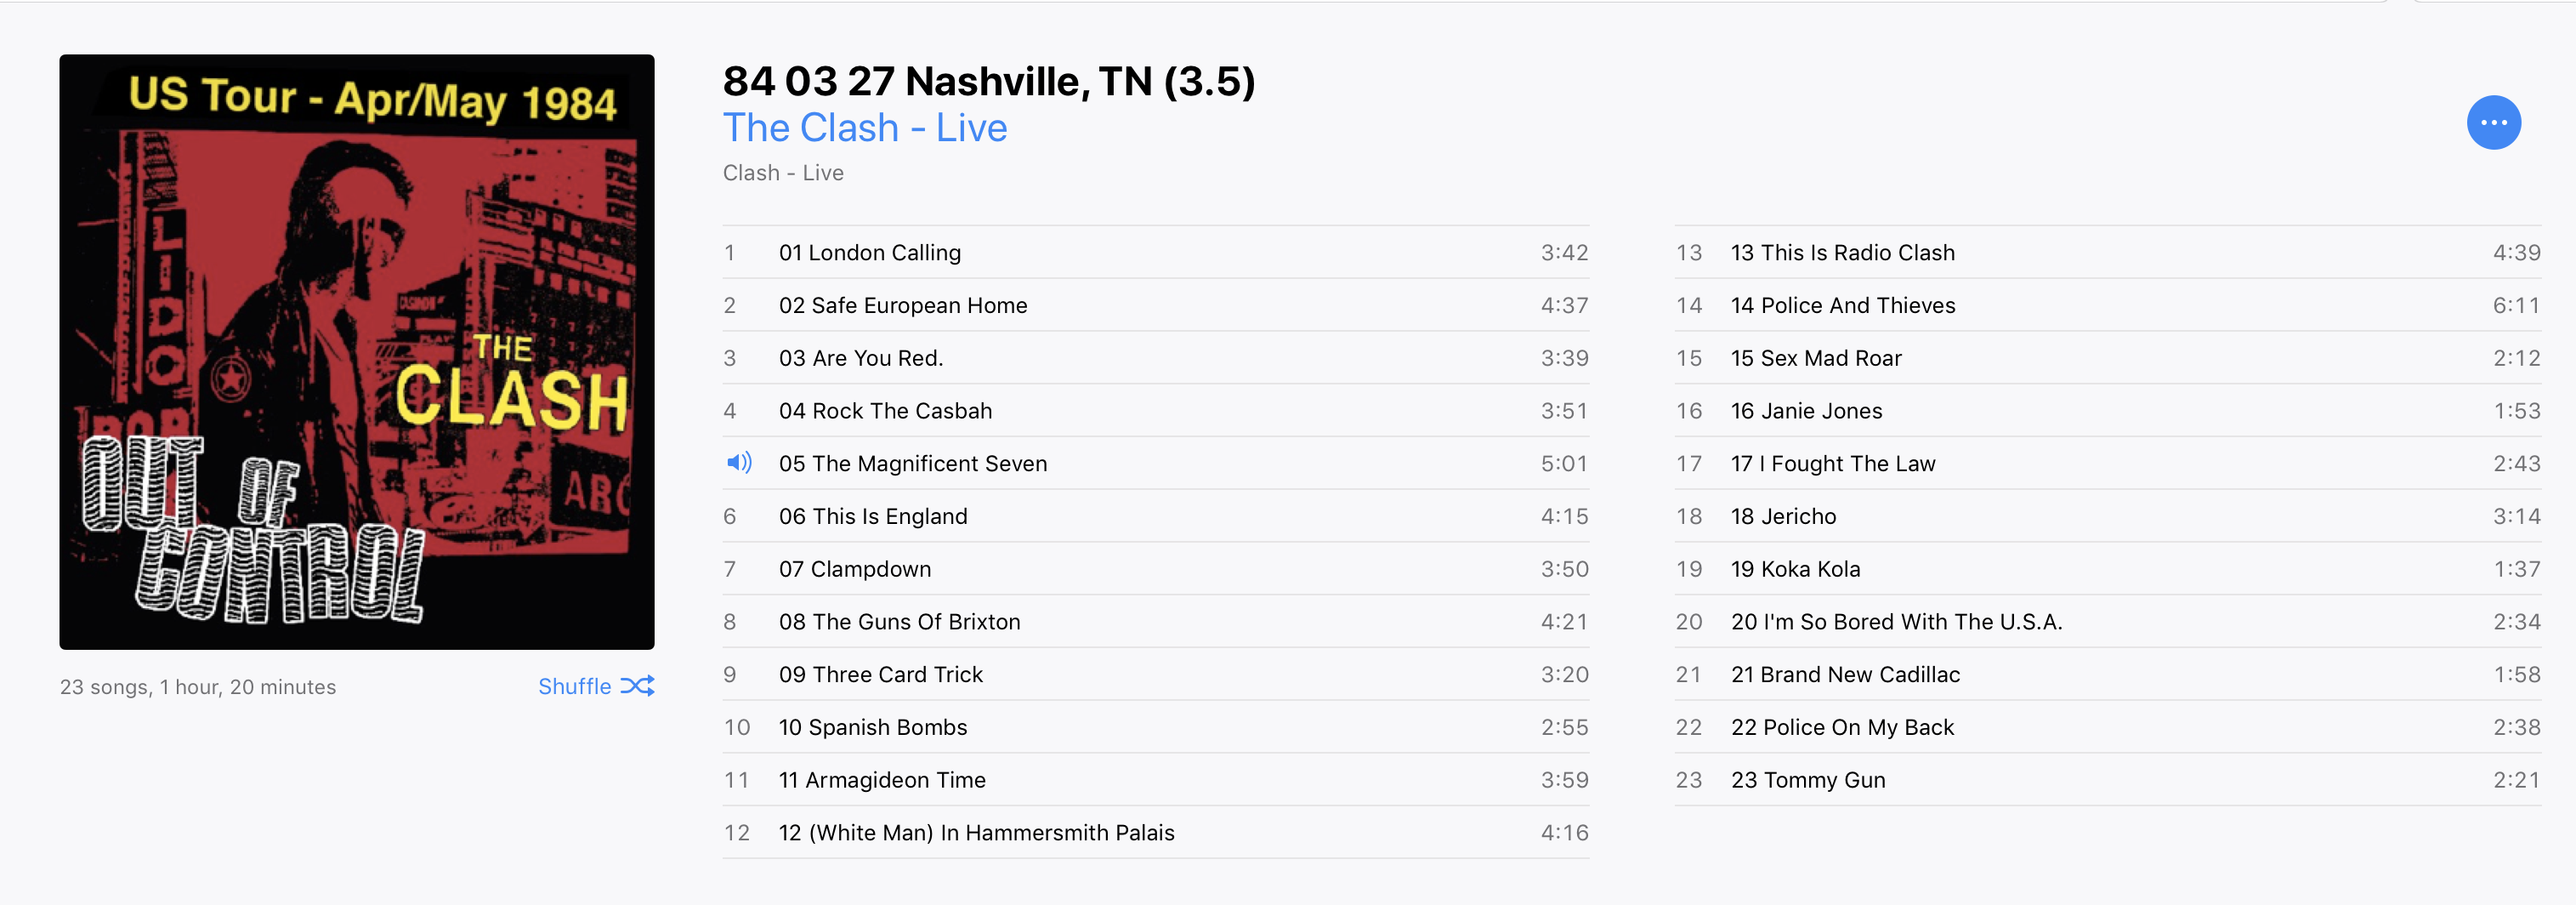Shuffle the album songs
The width and height of the screenshot is (2576, 905).
coord(596,686)
